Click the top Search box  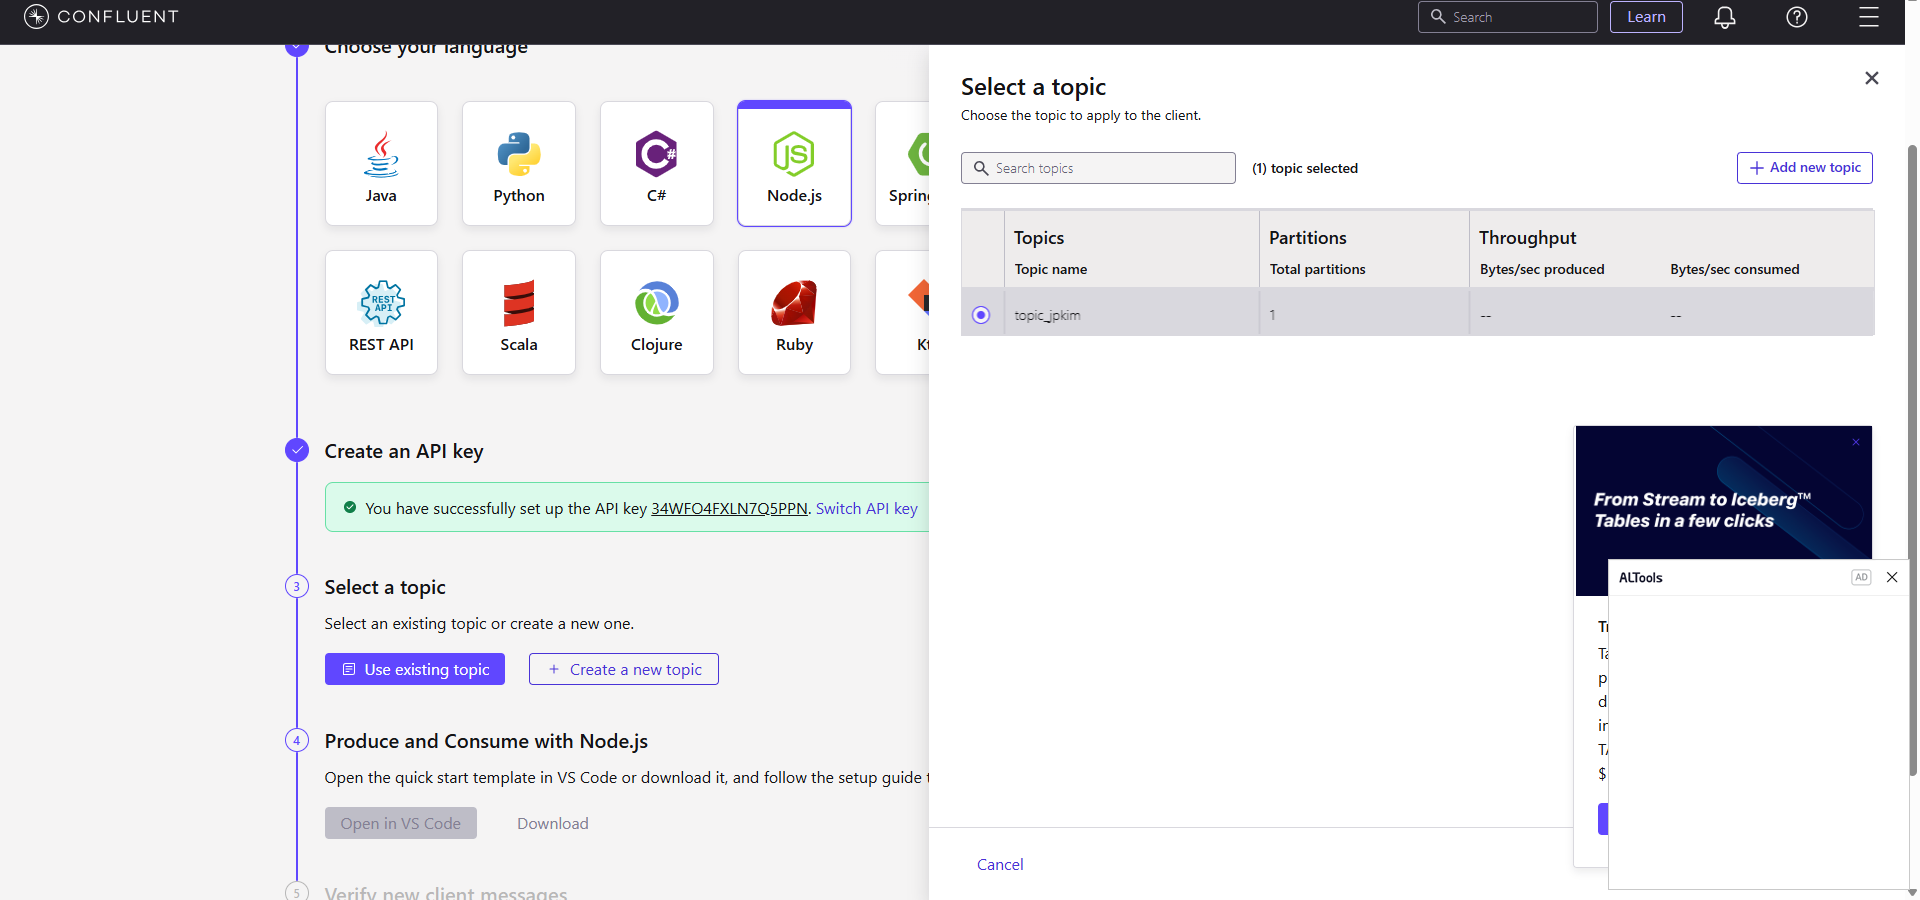coord(1507,17)
